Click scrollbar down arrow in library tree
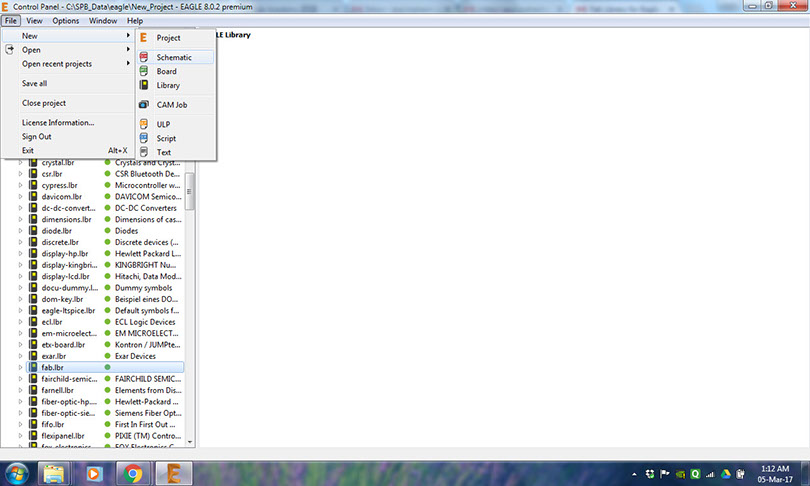The height and width of the screenshot is (486, 810). click(190, 442)
